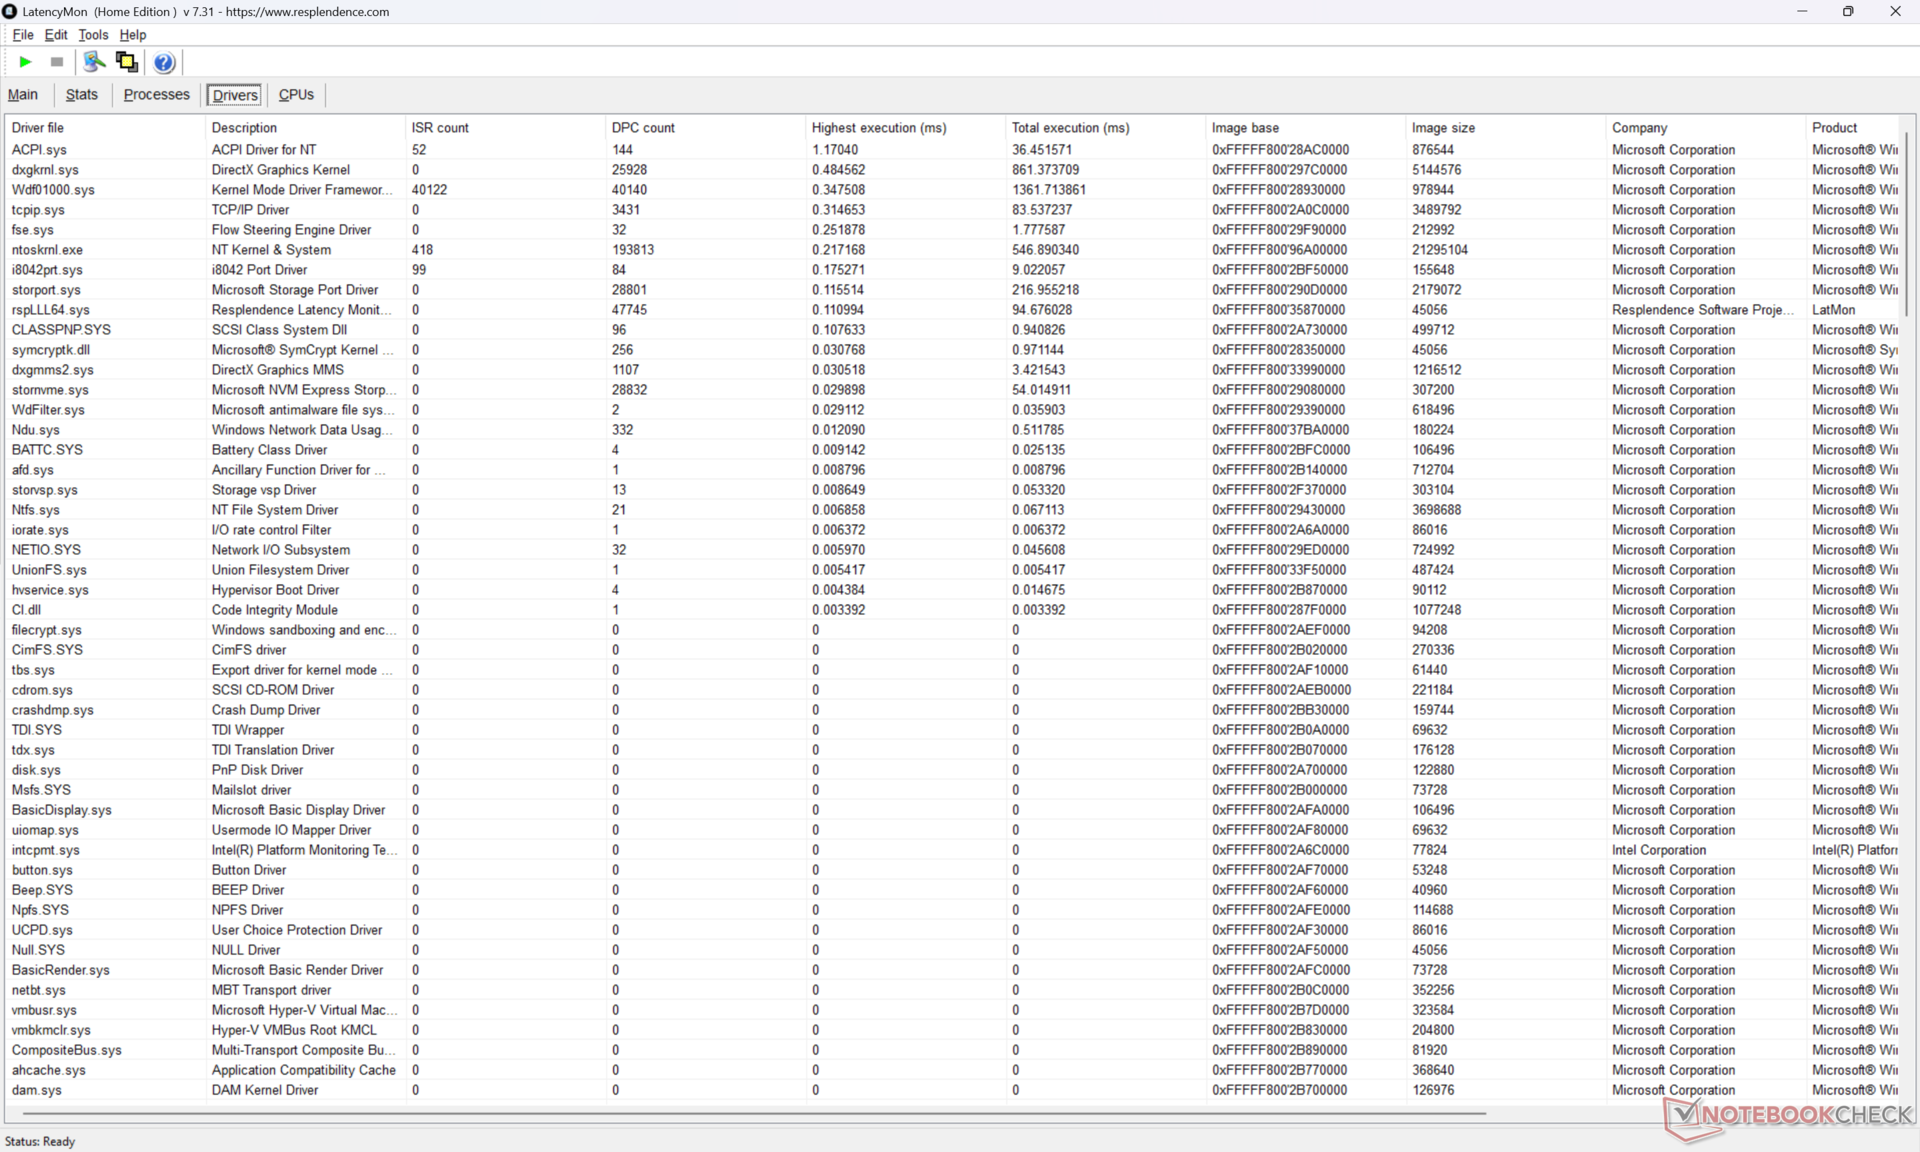The width and height of the screenshot is (1920, 1152).
Task: Click the LatencyMon app icon in the title bar
Action: [x=10, y=11]
